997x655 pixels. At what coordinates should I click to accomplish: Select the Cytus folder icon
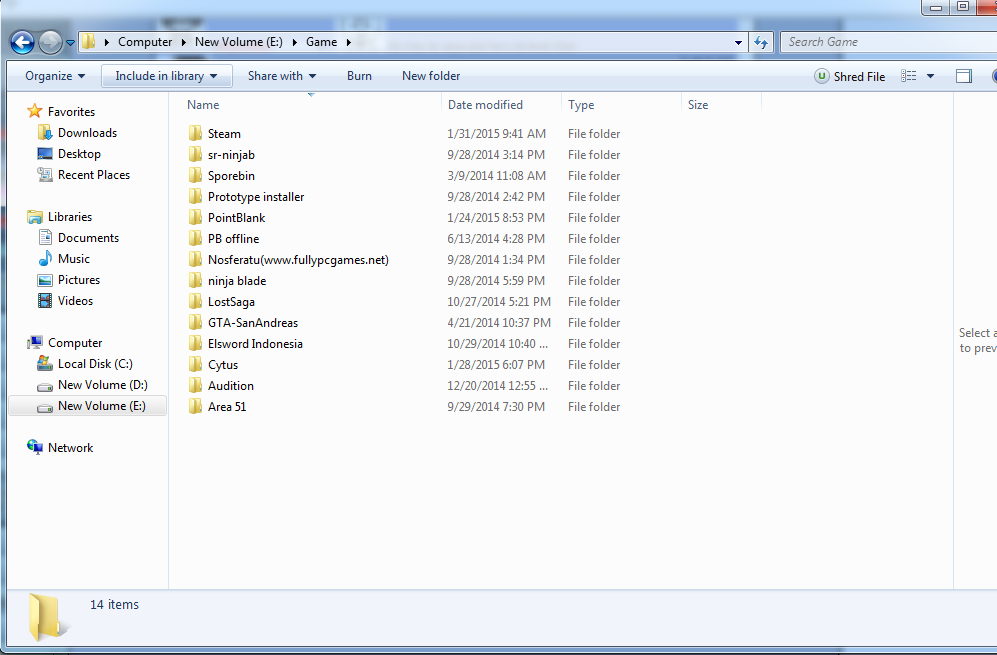pos(196,364)
